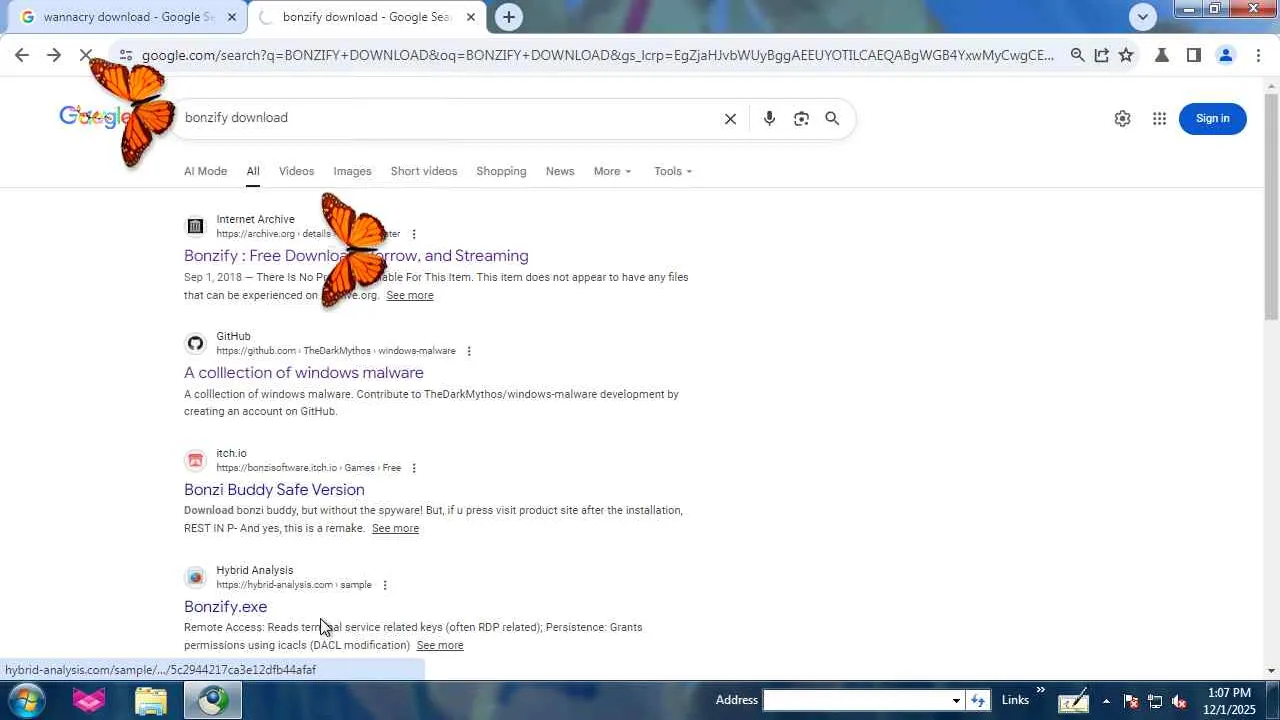The width and height of the screenshot is (1280, 720).
Task: Expand See more on Bonzi Buddy result
Action: (395, 529)
